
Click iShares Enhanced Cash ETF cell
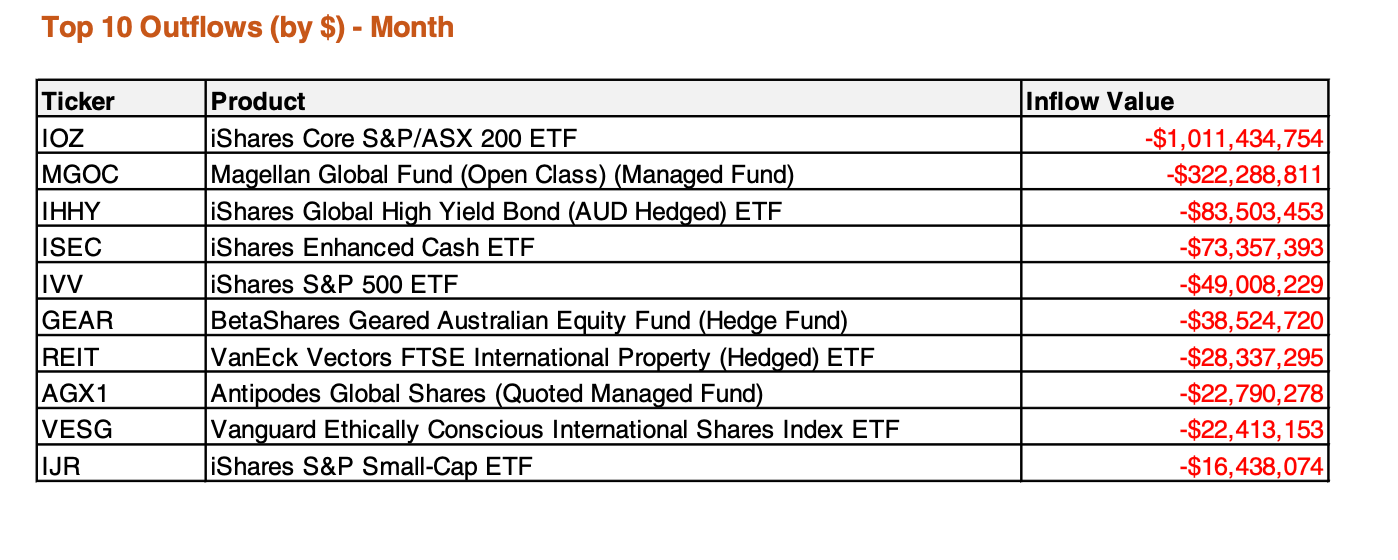point(614,247)
